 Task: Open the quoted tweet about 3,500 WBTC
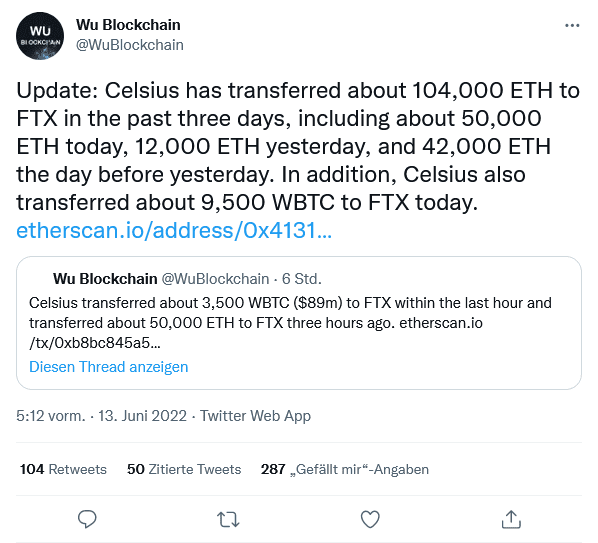click(299, 323)
